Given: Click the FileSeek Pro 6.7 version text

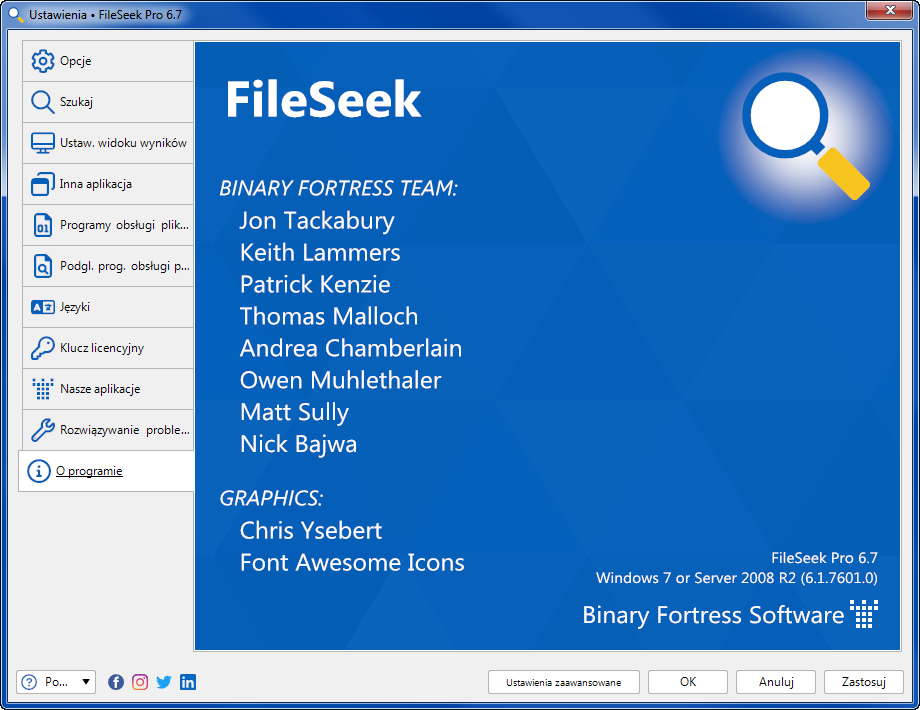Looking at the screenshot, I should (x=824, y=558).
